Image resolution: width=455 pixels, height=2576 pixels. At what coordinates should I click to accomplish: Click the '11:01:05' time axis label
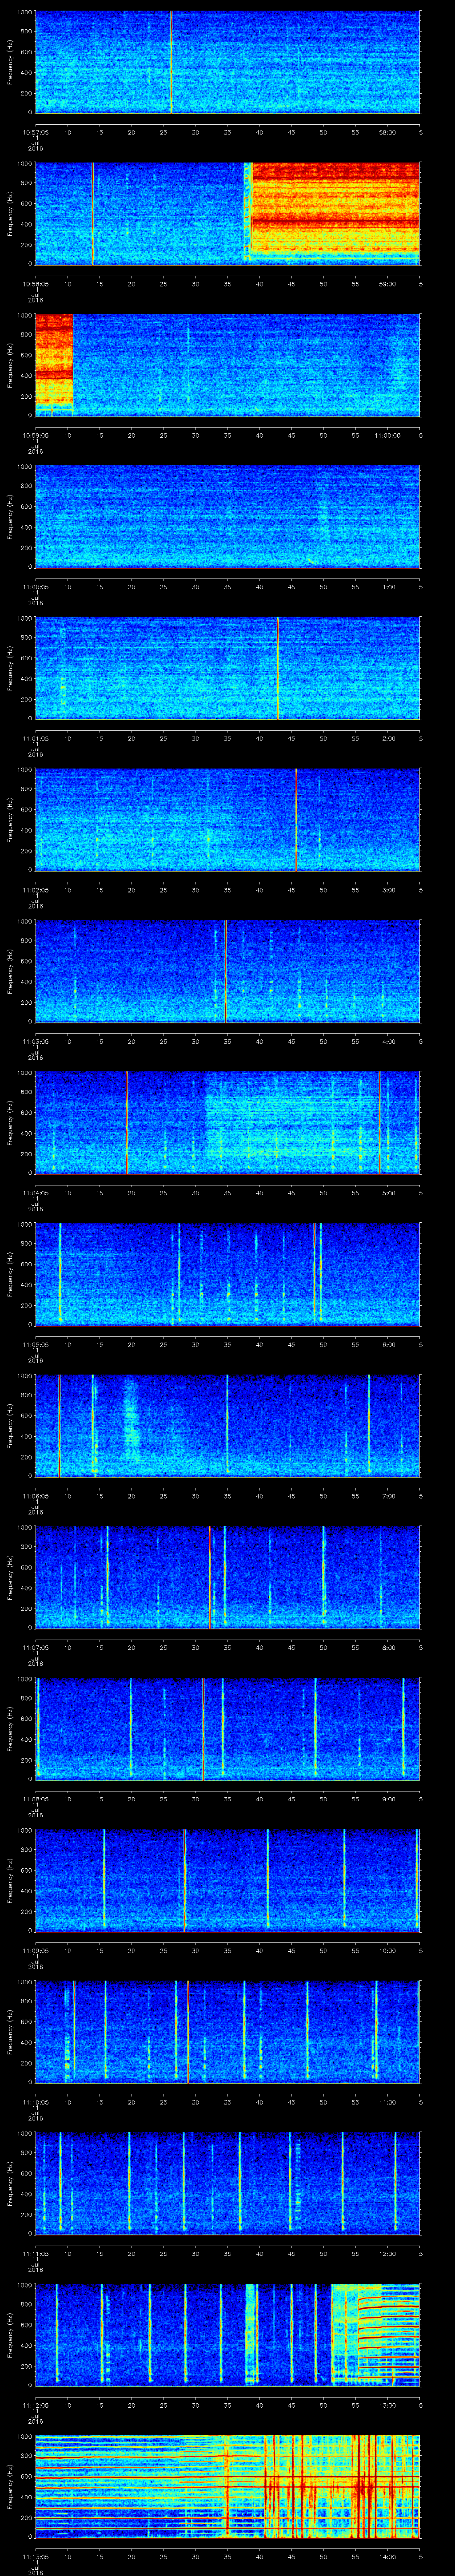point(36,737)
